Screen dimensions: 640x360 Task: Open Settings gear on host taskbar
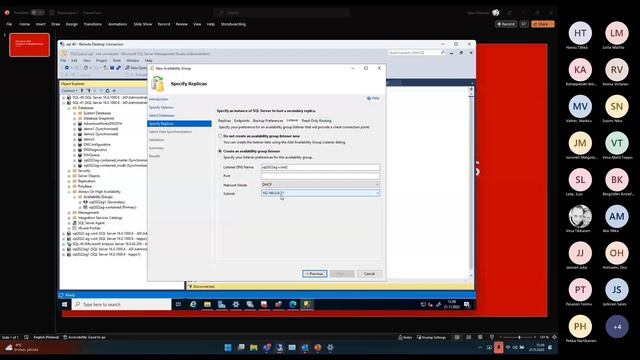tap(330, 348)
